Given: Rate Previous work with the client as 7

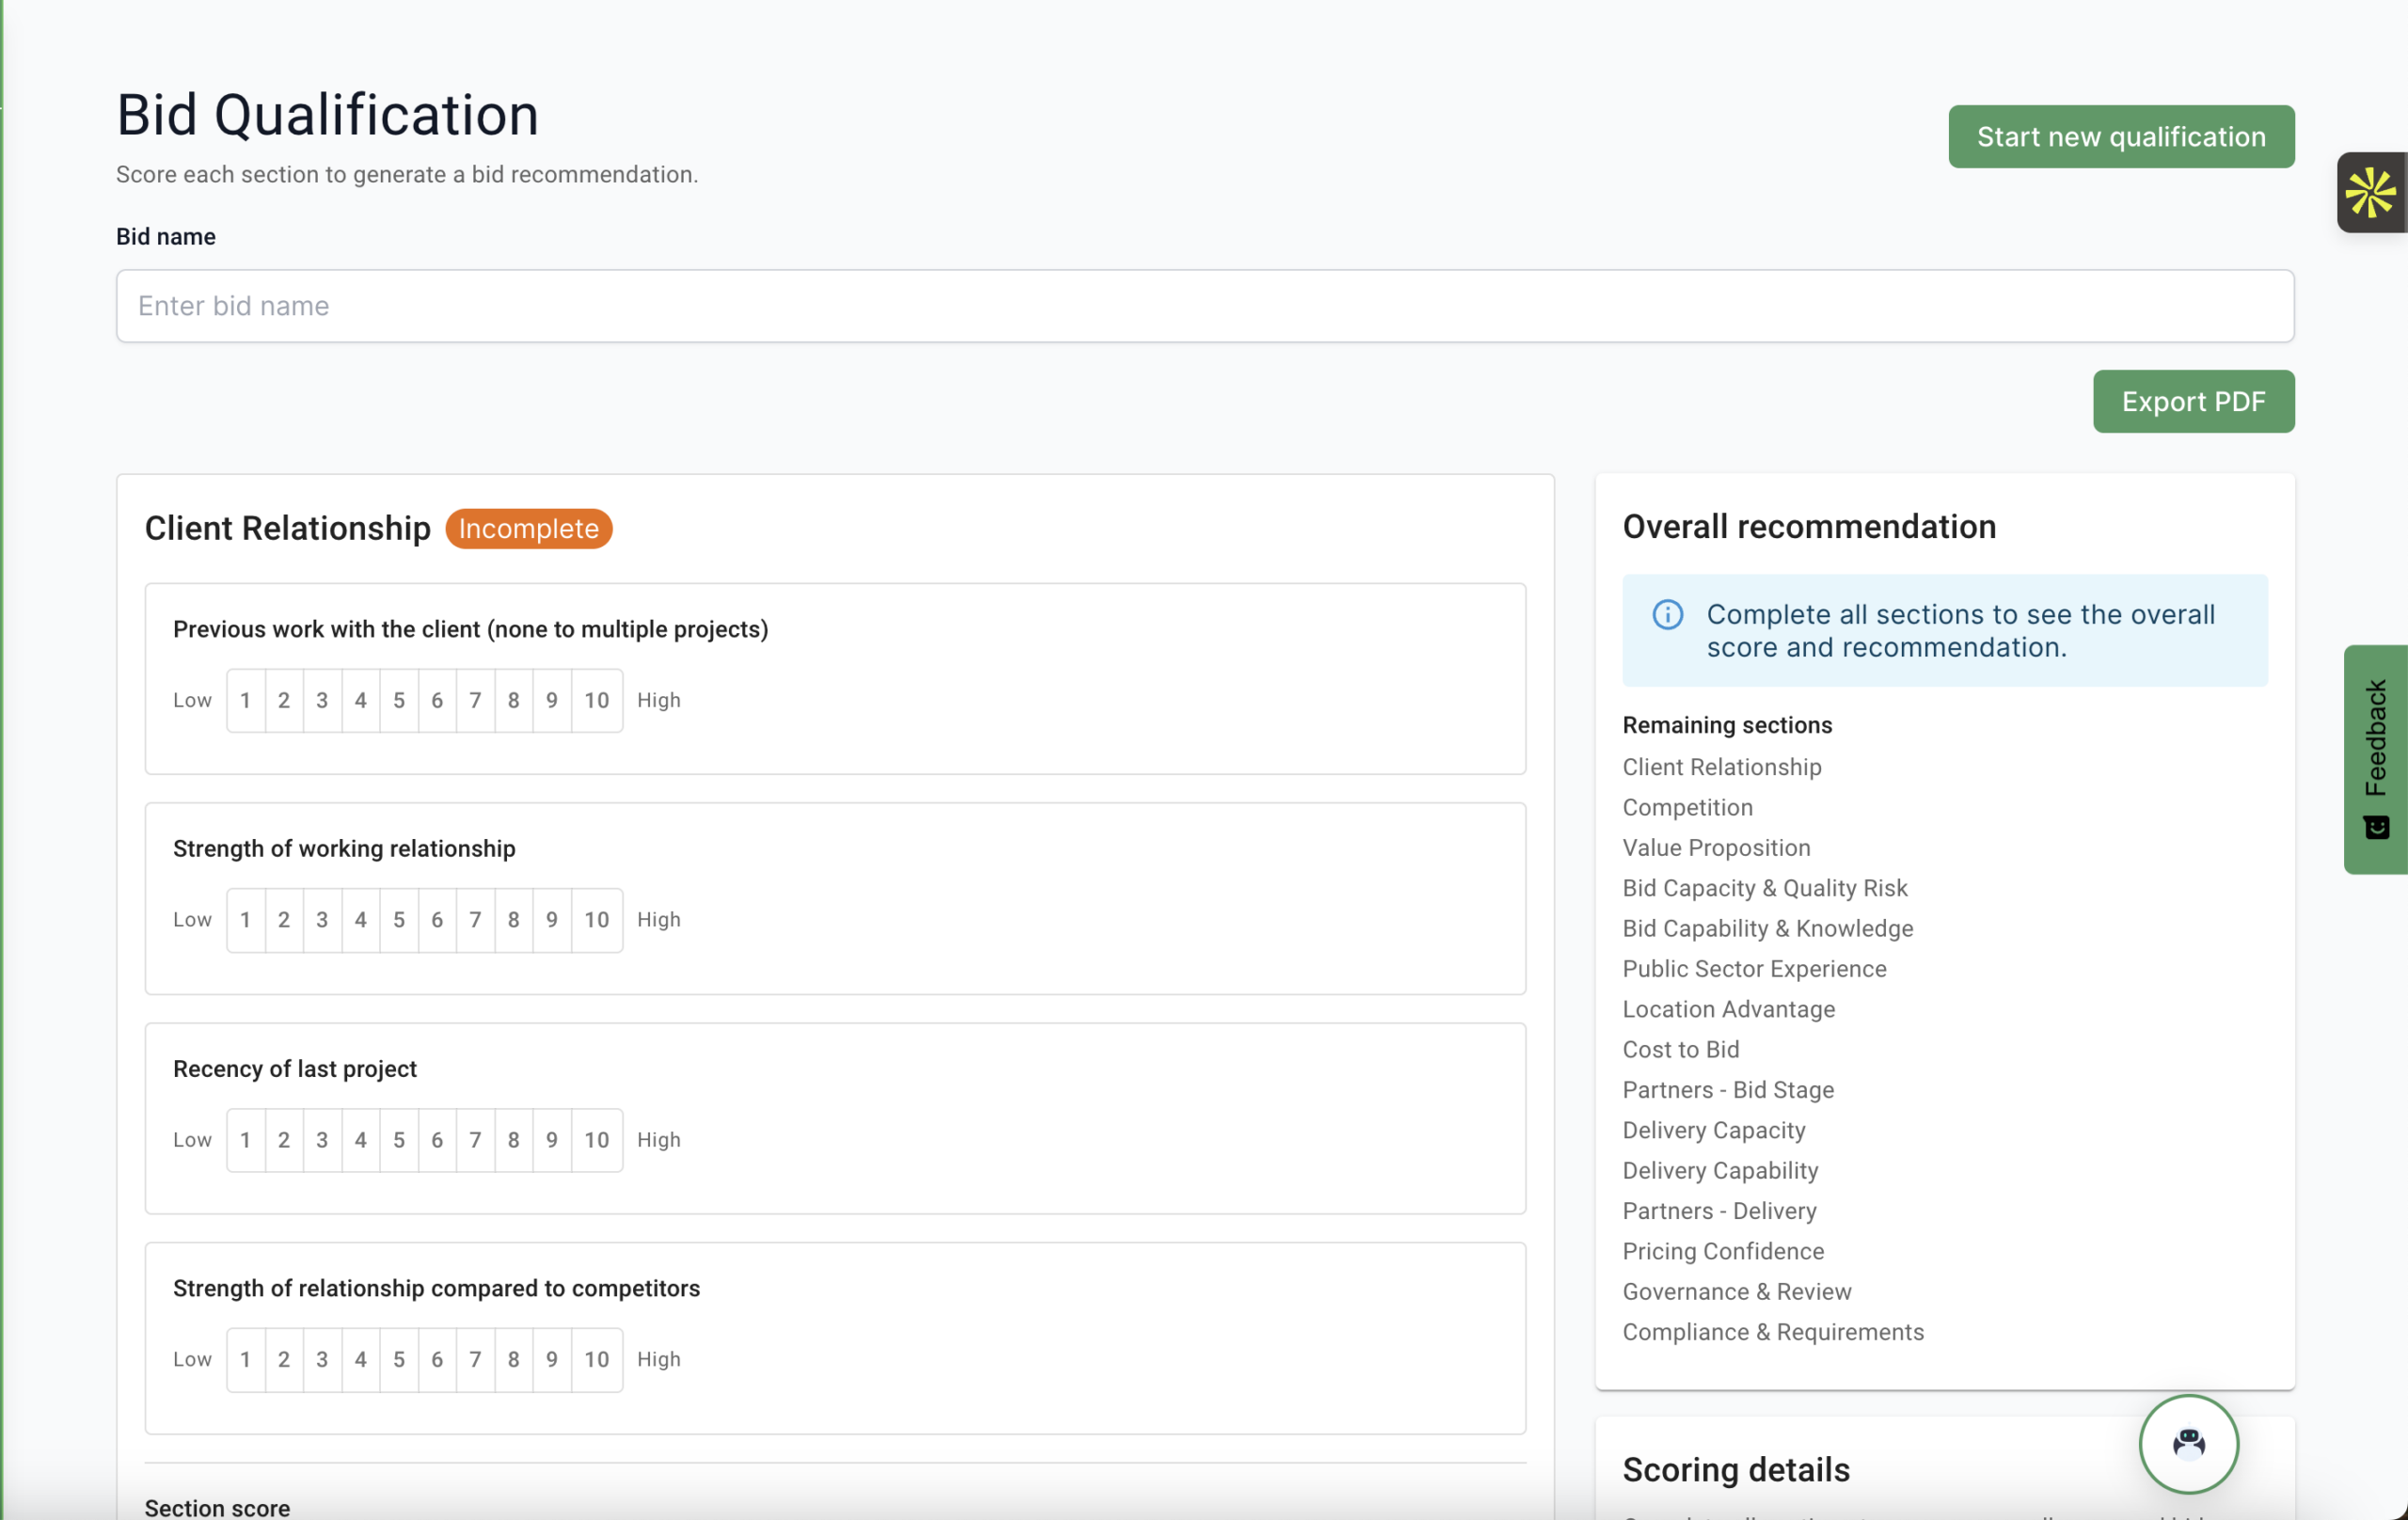Looking at the screenshot, I should coord(475,700).
